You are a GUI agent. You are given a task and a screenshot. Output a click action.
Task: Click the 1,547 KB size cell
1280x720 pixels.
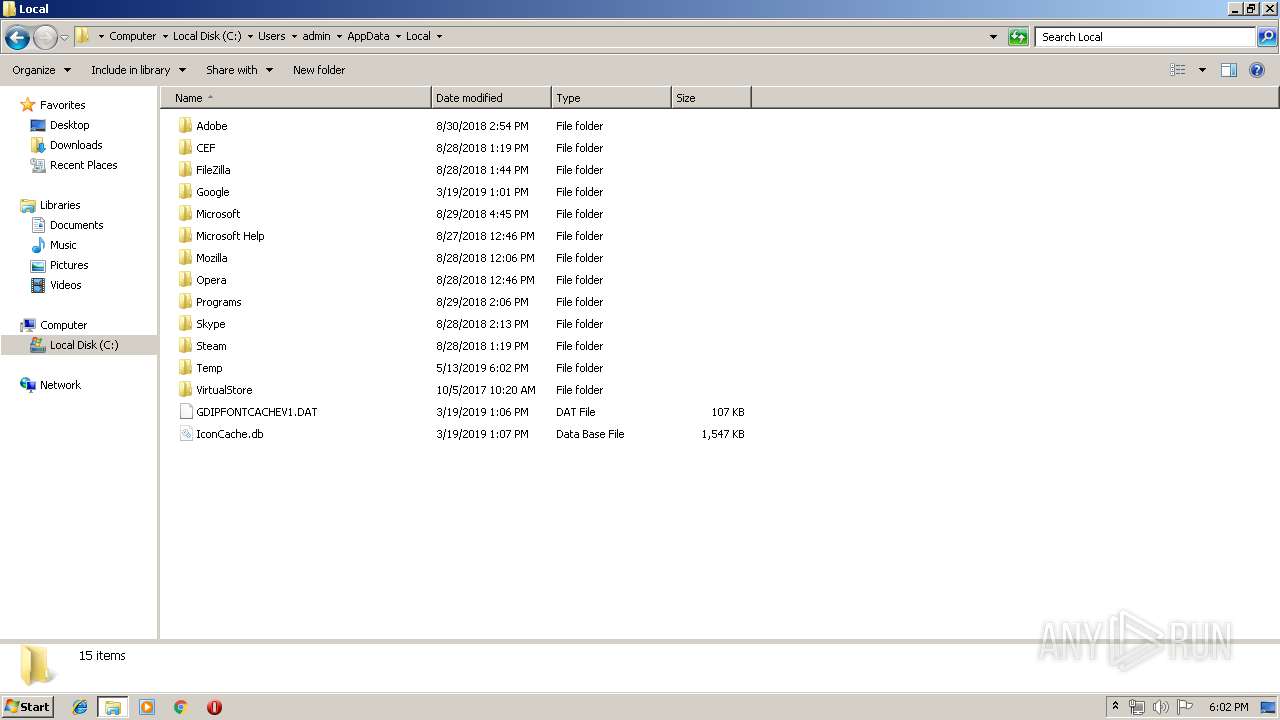tap(723, 434)
